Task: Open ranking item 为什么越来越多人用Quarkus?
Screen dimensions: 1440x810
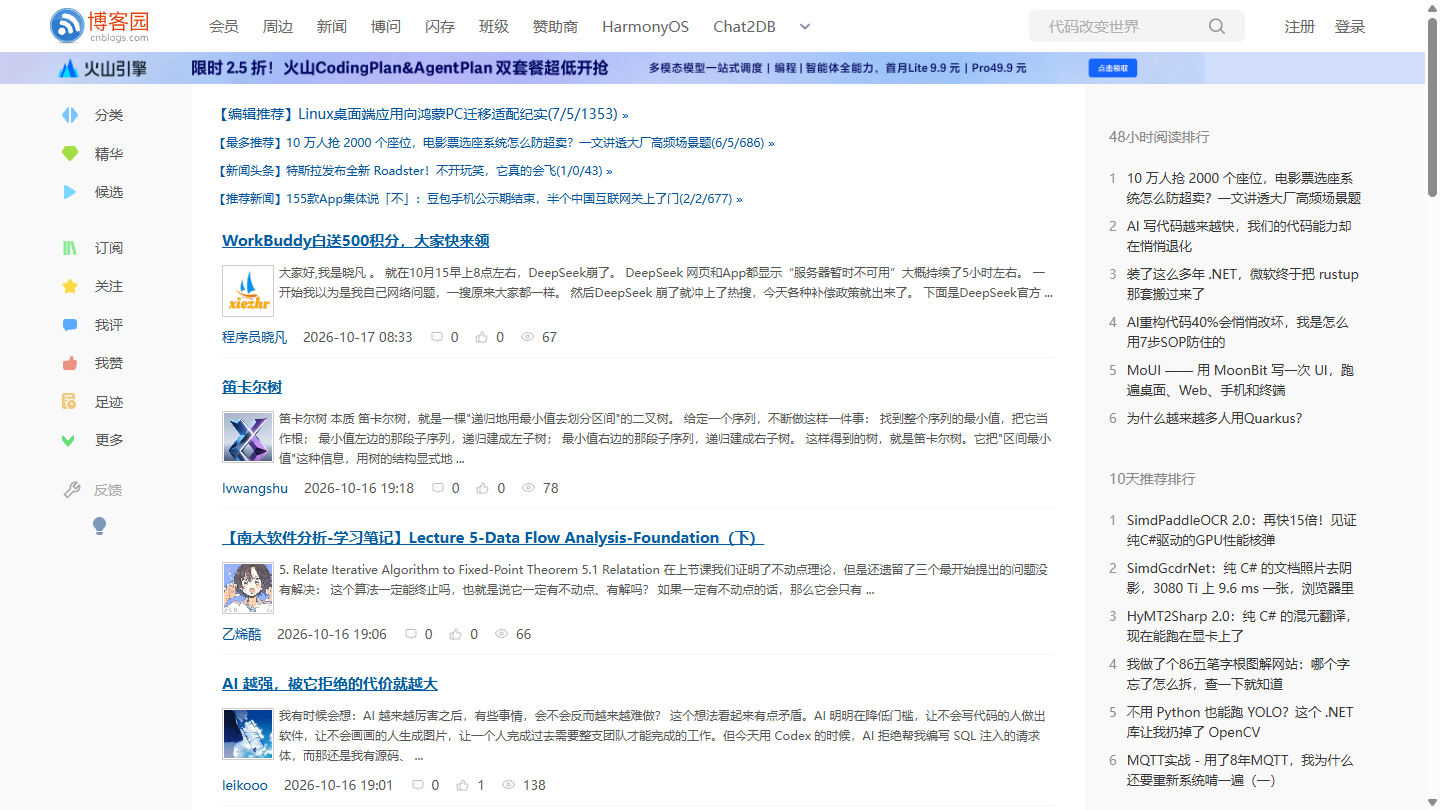Action: pyautogui.click(x=1215, y=418)
